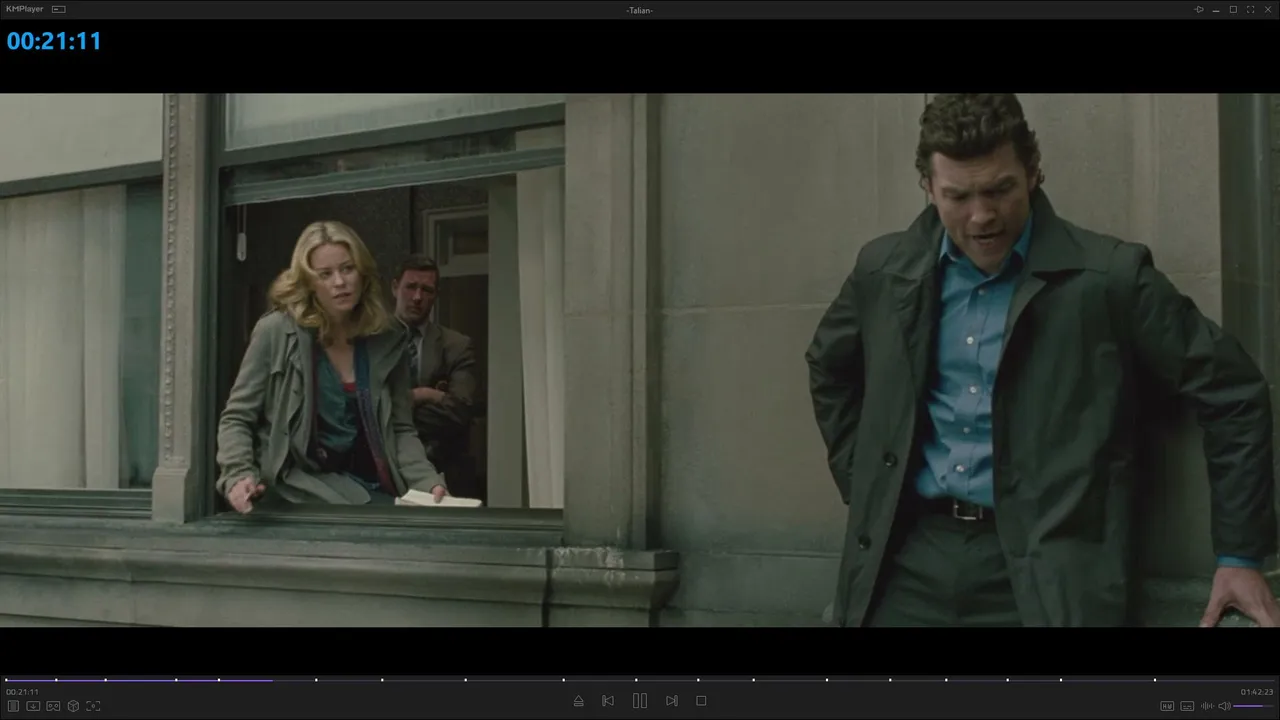
Task: Skip to the next track
Action: point(672,701)
